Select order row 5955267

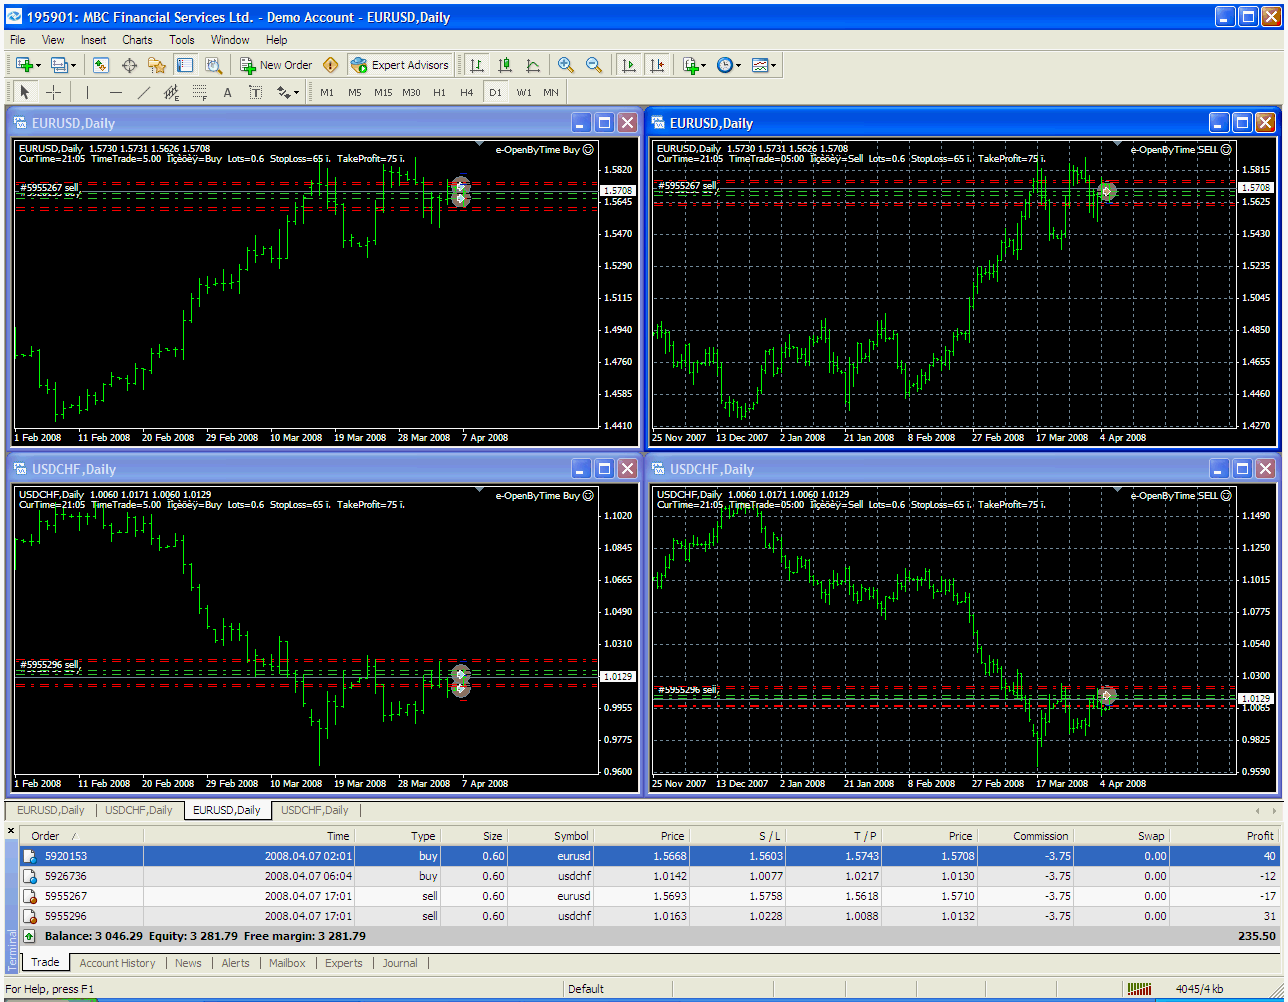pos(650,896)
